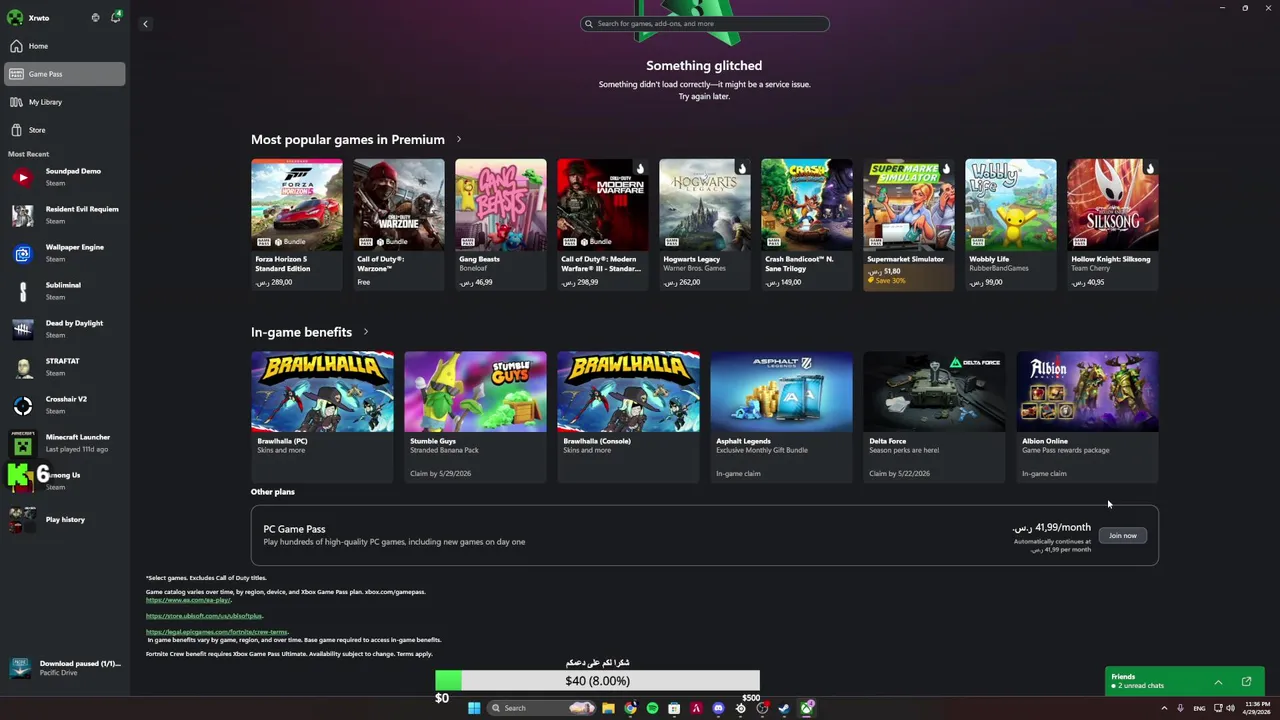The height and width of the screenshot is (720, 1280).
Task: Click Join now for PC Game Pass
Action: 1122,535
